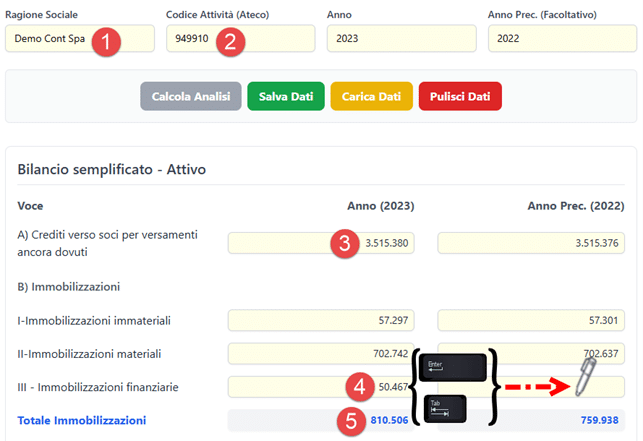The width and height of the screenshot is (643, 441).
Task: Select Immobilizzazioni immateriali 2023 field 57.297
Action: point(321,320)
